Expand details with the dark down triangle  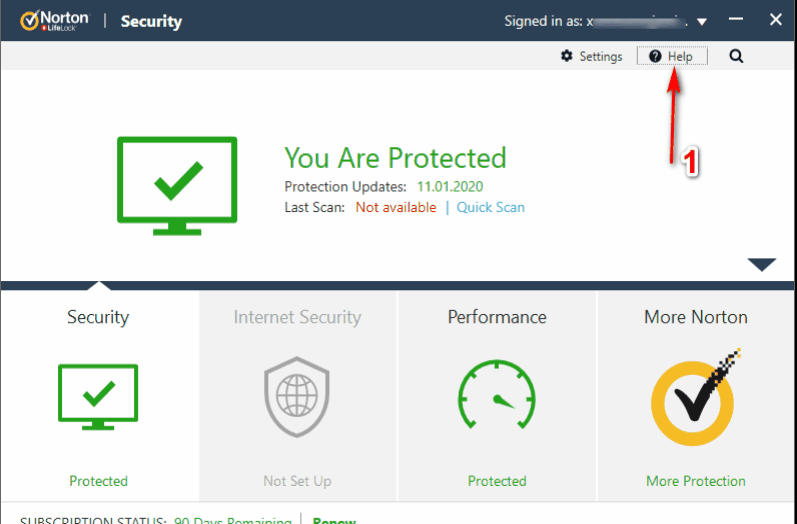(x=761, y=264)
